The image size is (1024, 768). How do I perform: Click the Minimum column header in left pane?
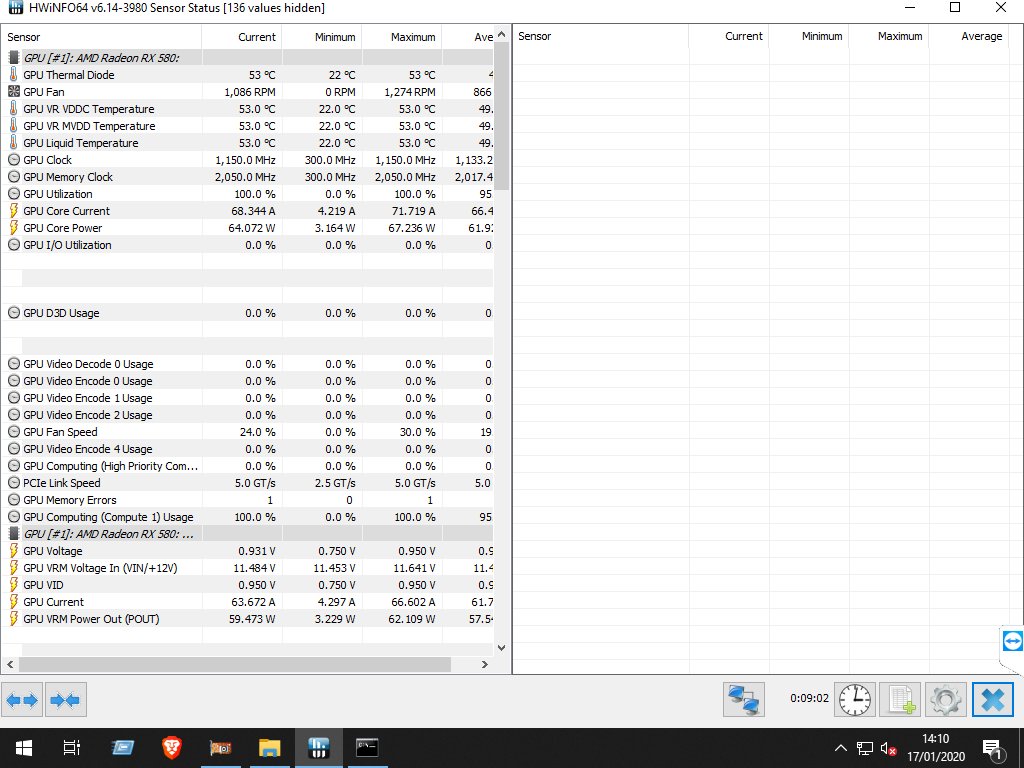321,37
